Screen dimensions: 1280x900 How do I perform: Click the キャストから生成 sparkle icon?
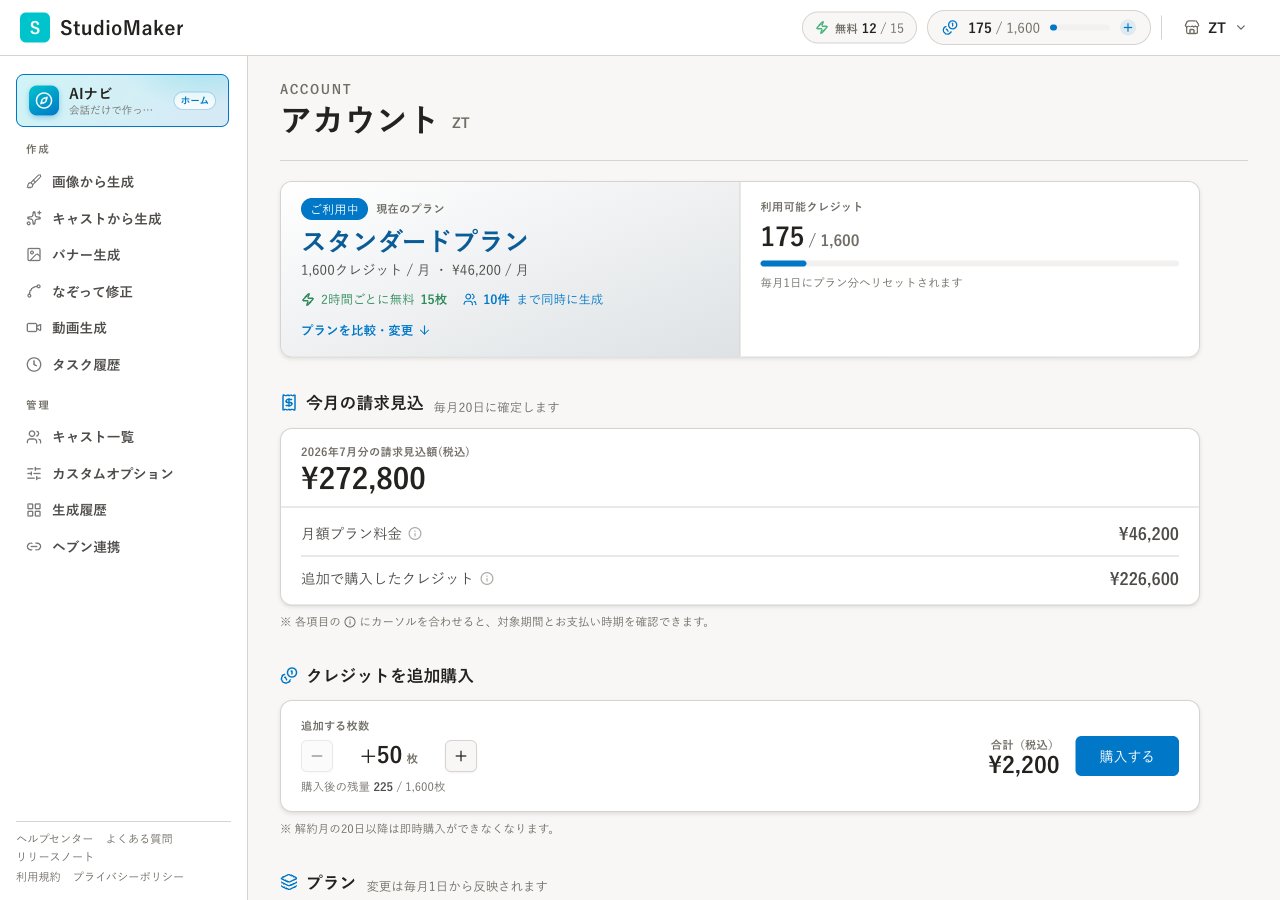[x=34, y=218]
